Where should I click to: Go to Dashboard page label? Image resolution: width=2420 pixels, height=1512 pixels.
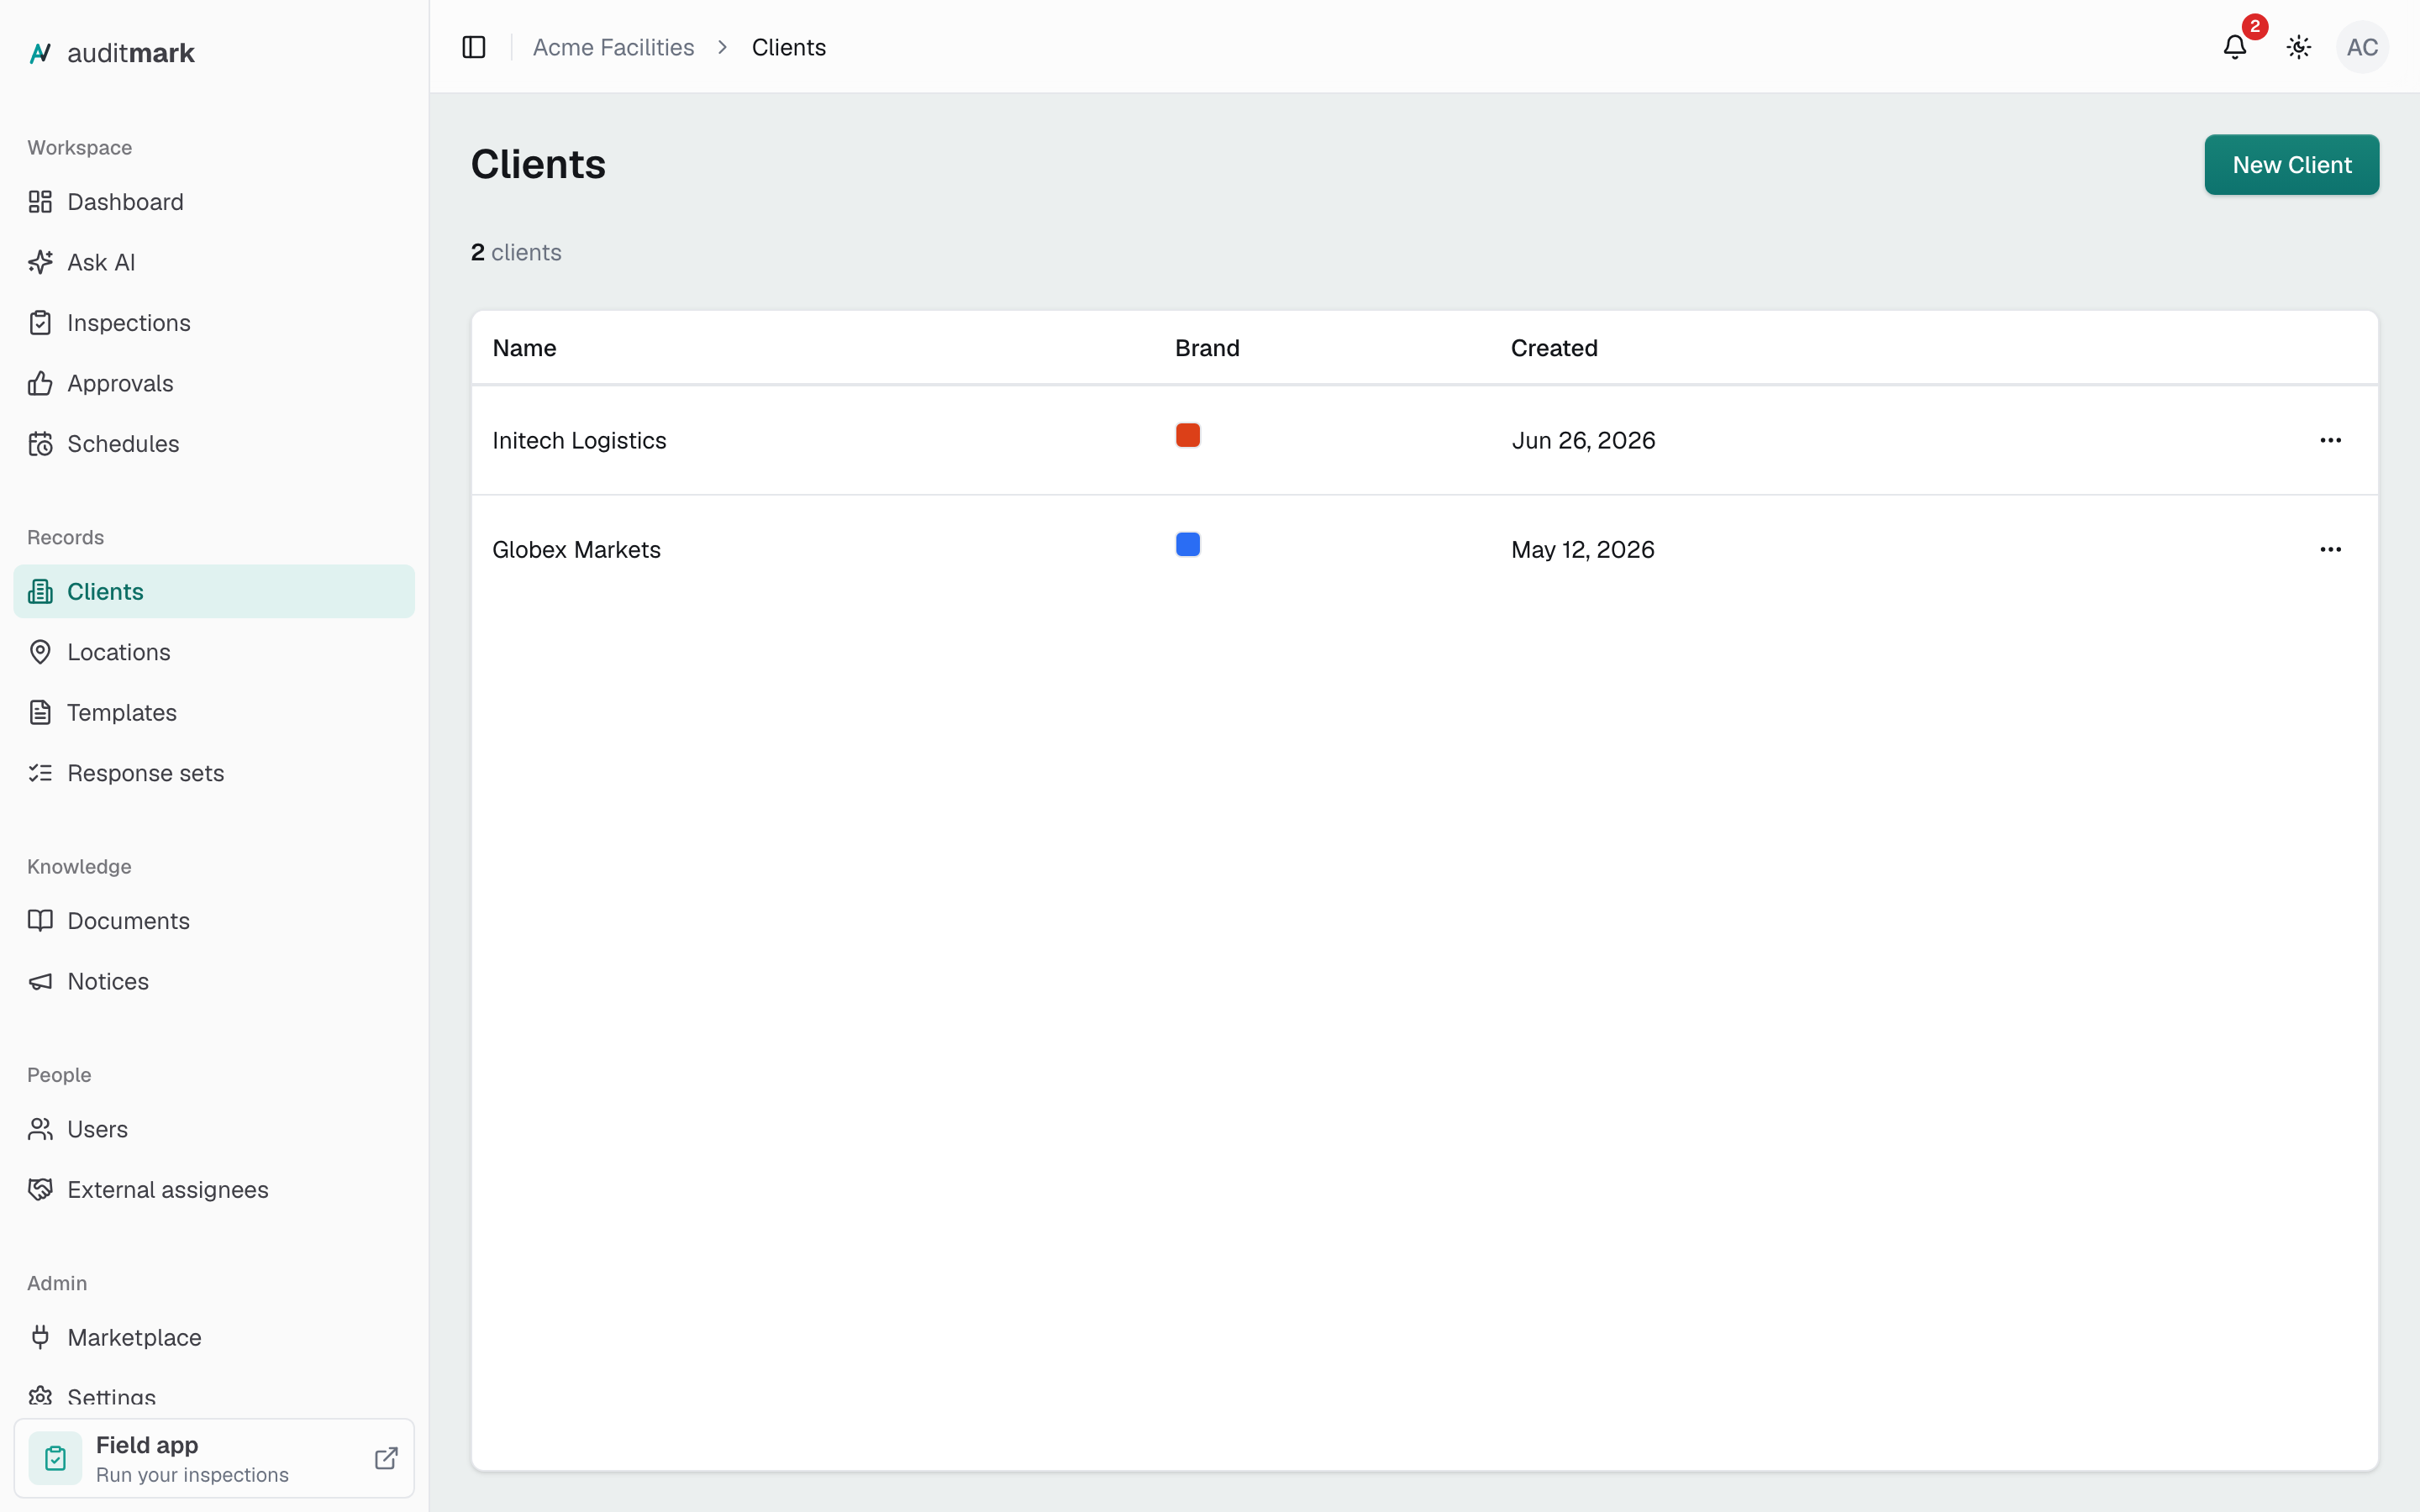click(125, 202)
